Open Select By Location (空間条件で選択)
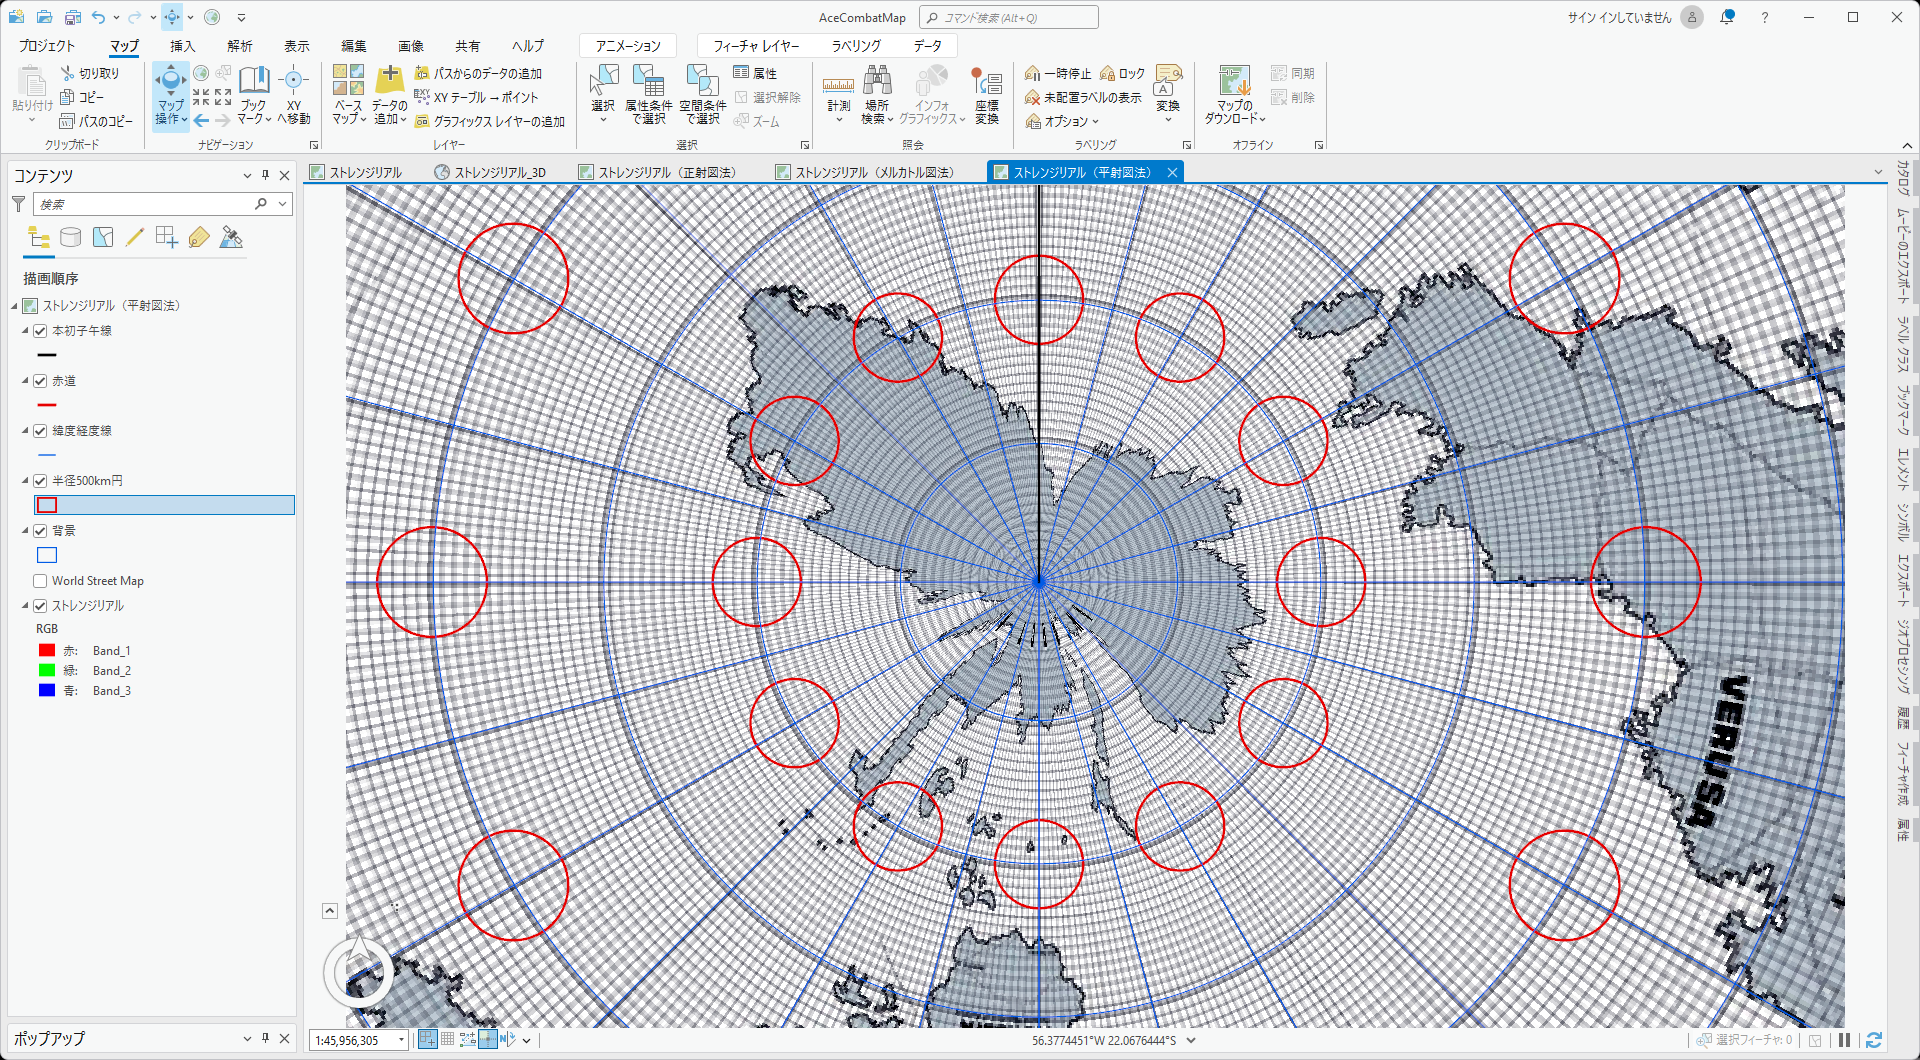1920x1060 pixels. pos(702,95)
